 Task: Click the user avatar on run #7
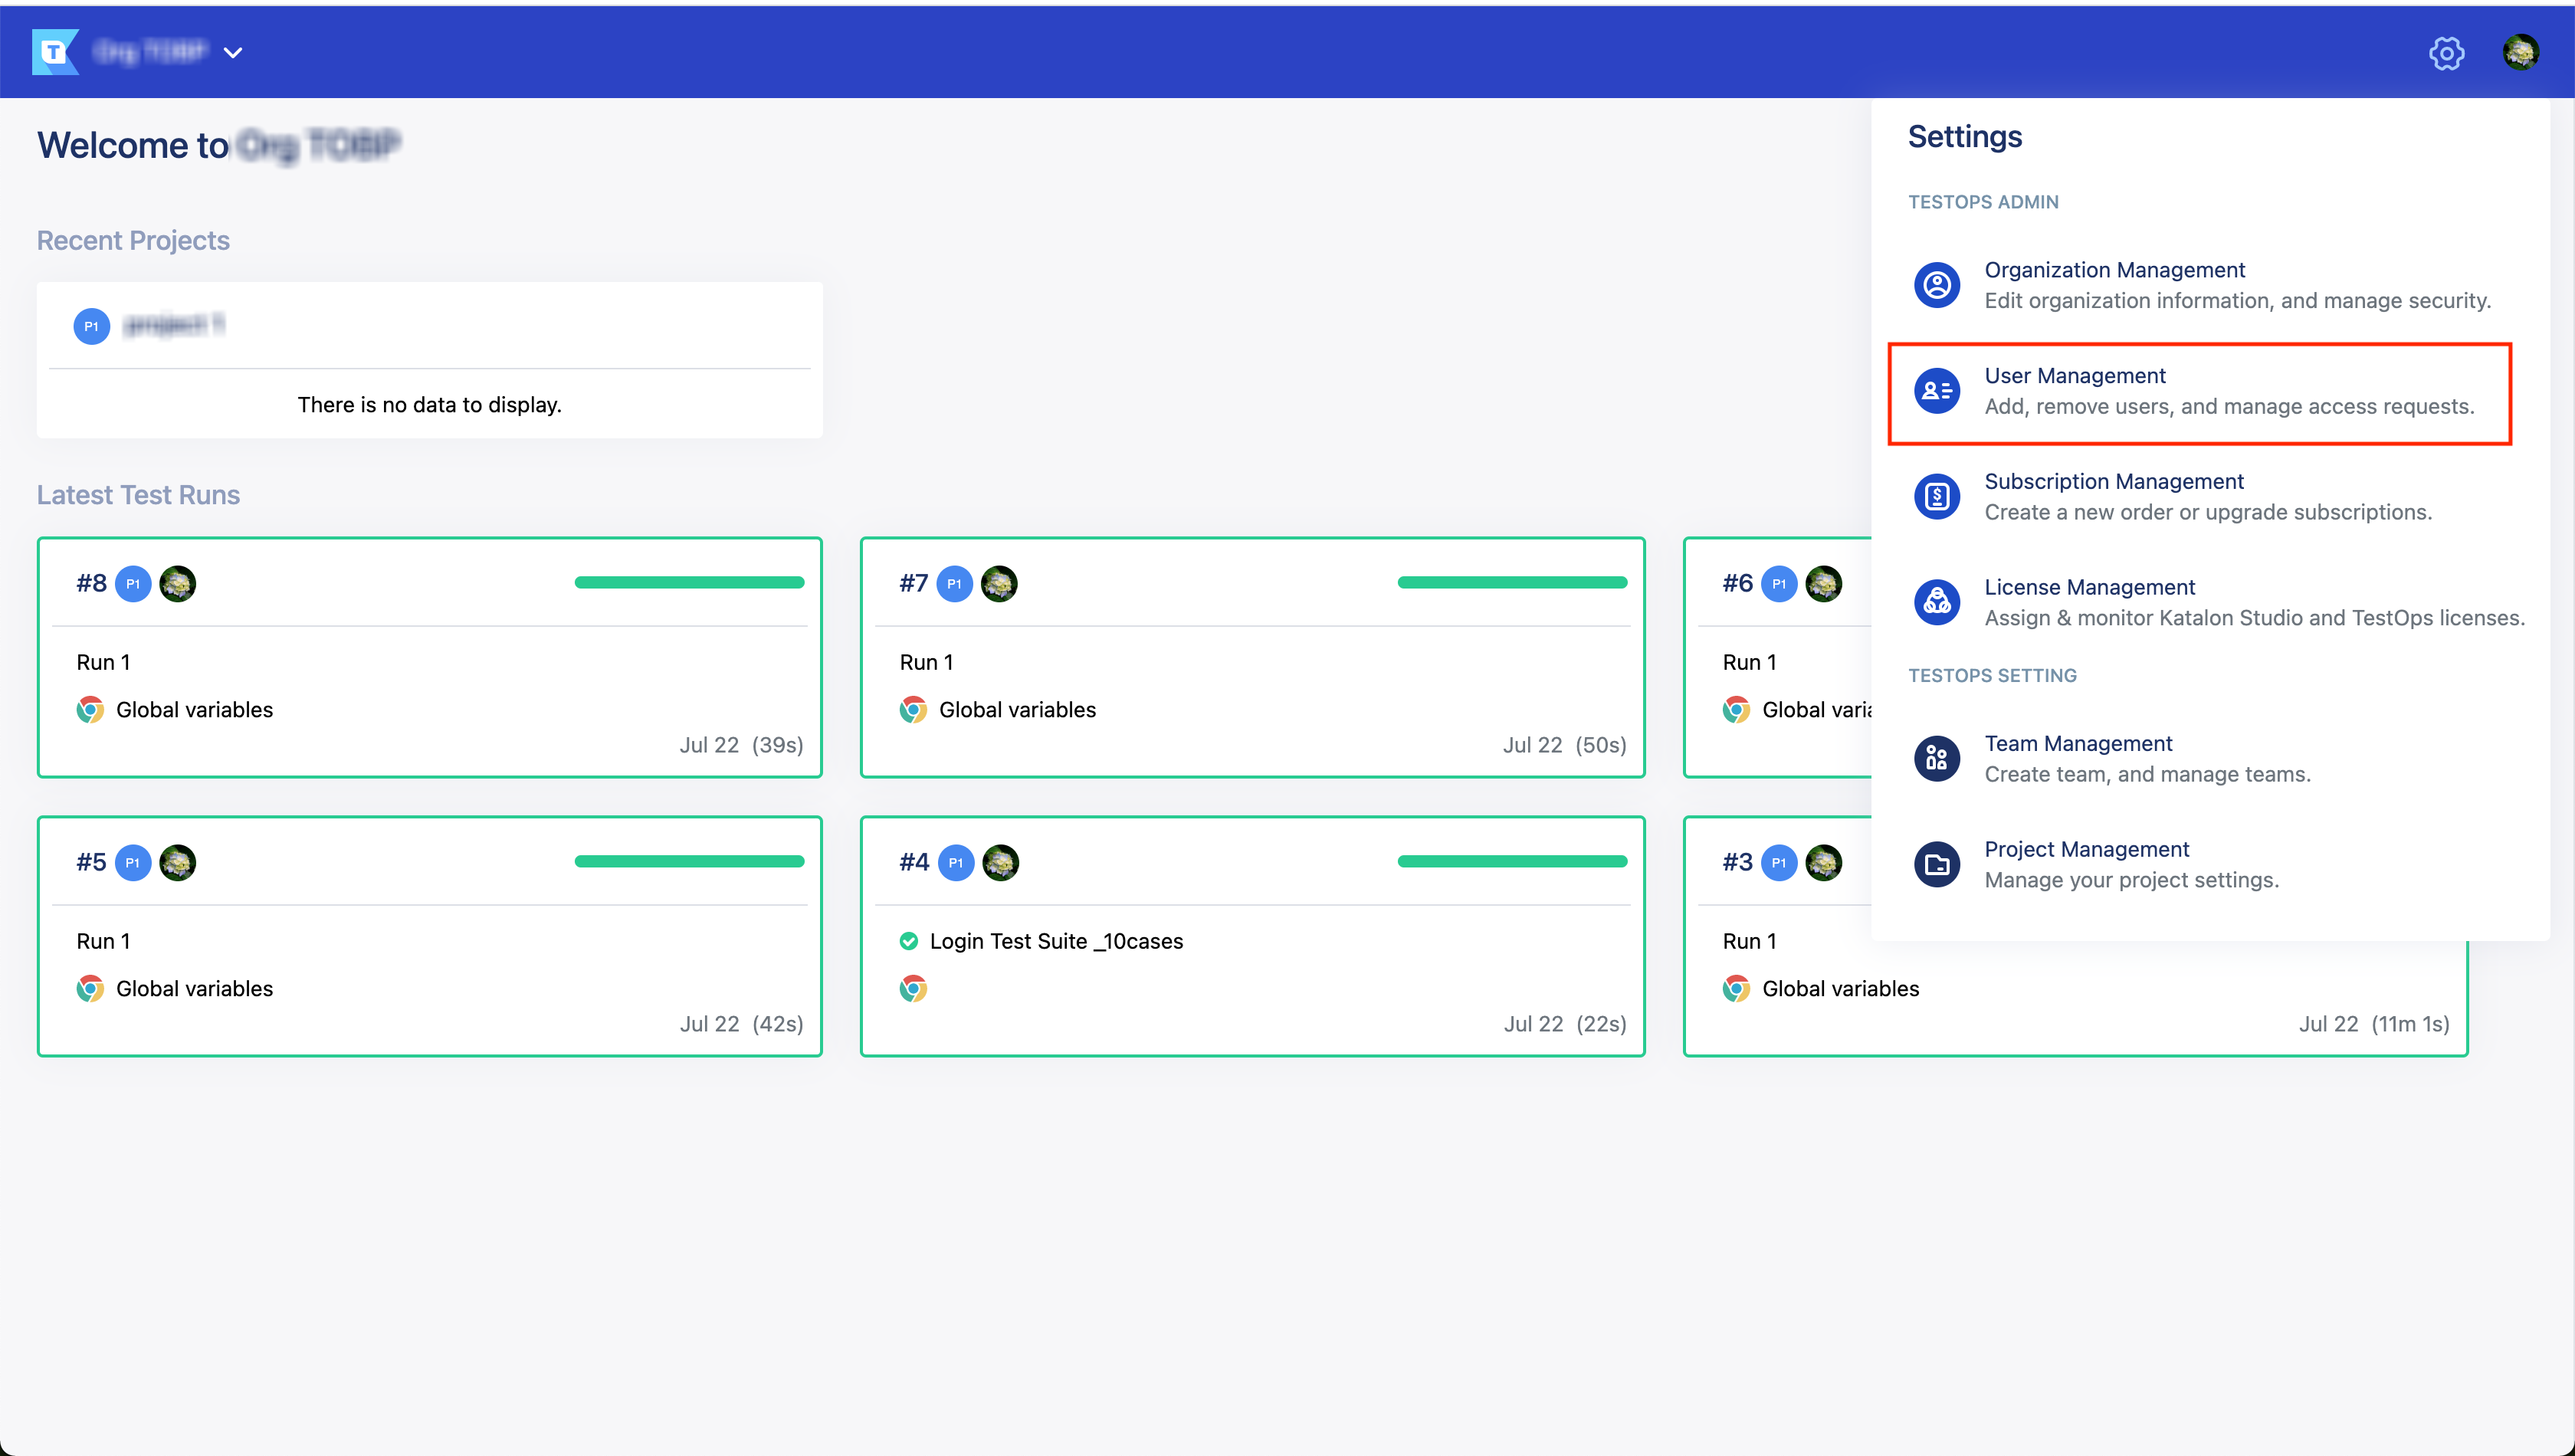point(999,584)
